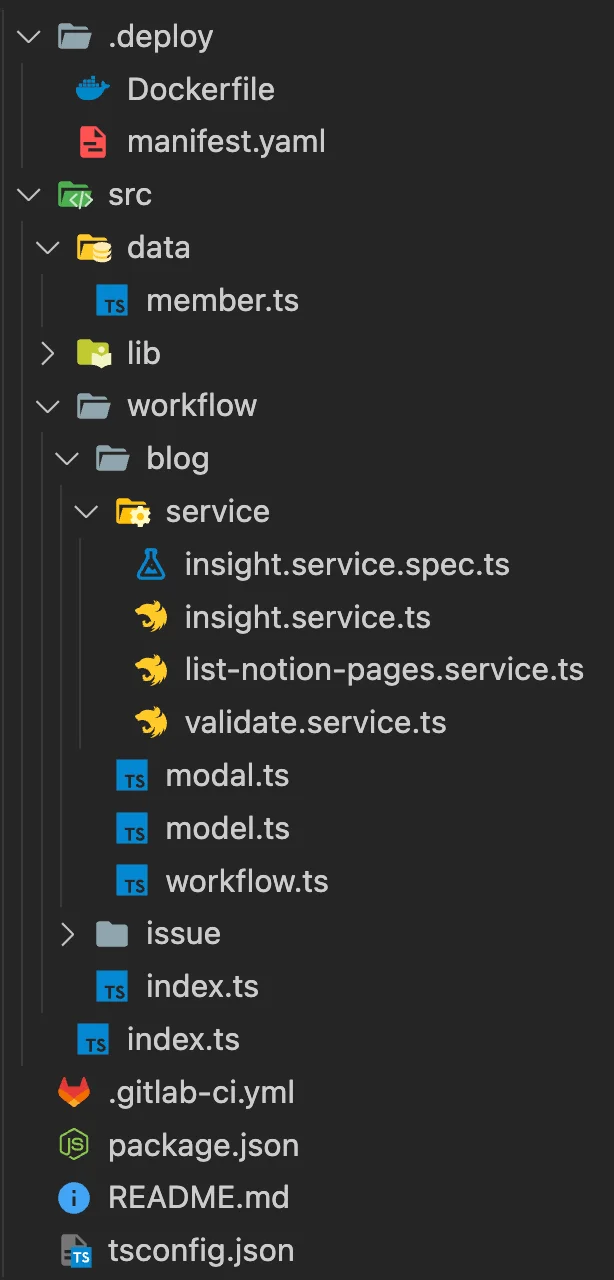Open insight.service.ts in the editor
Viewport: 614px width, 1280px height.
coord(307,618)
